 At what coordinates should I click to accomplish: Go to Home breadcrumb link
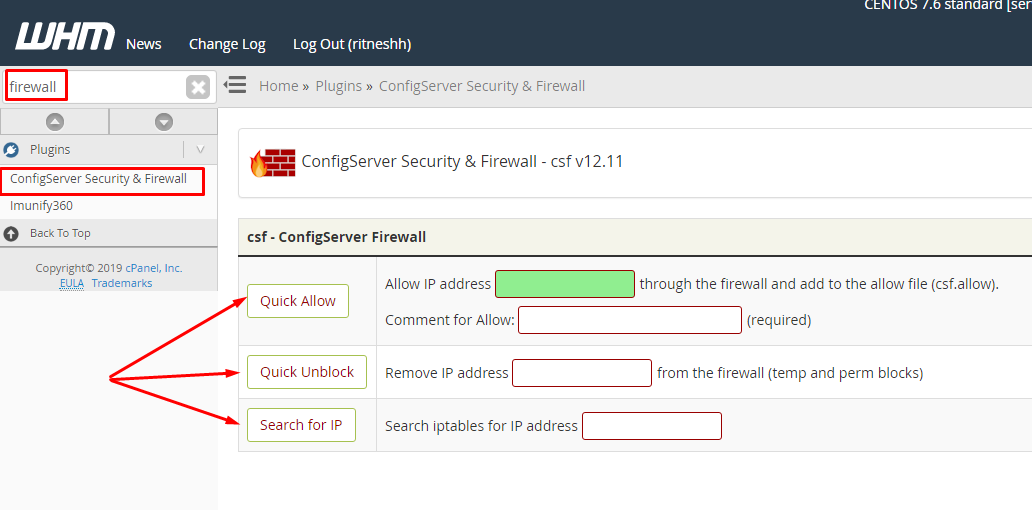click(x=278, y=86)
